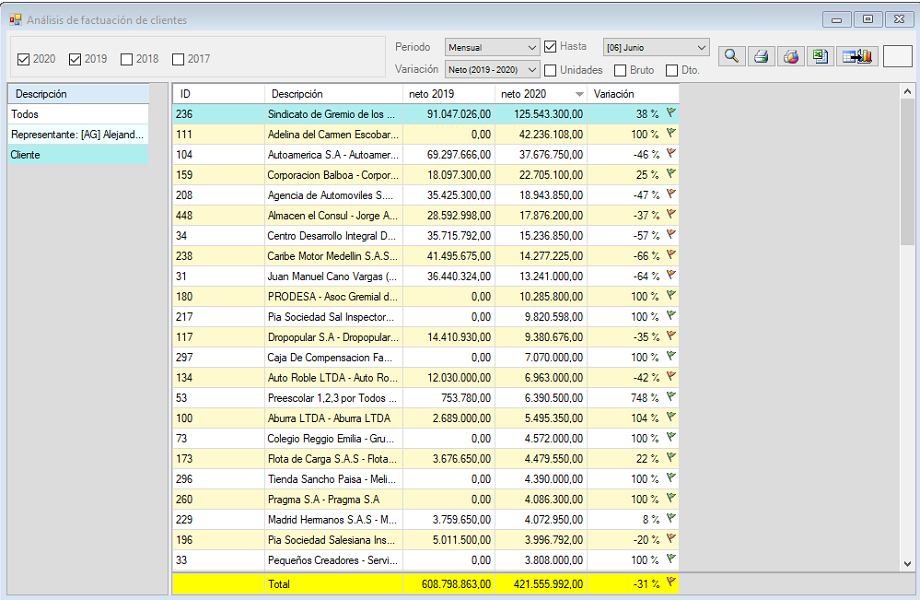Image resolution: width=920 pixels, height=600 pixels.
Task: Export the data with the Excel icon
Action: click(820, 57)
